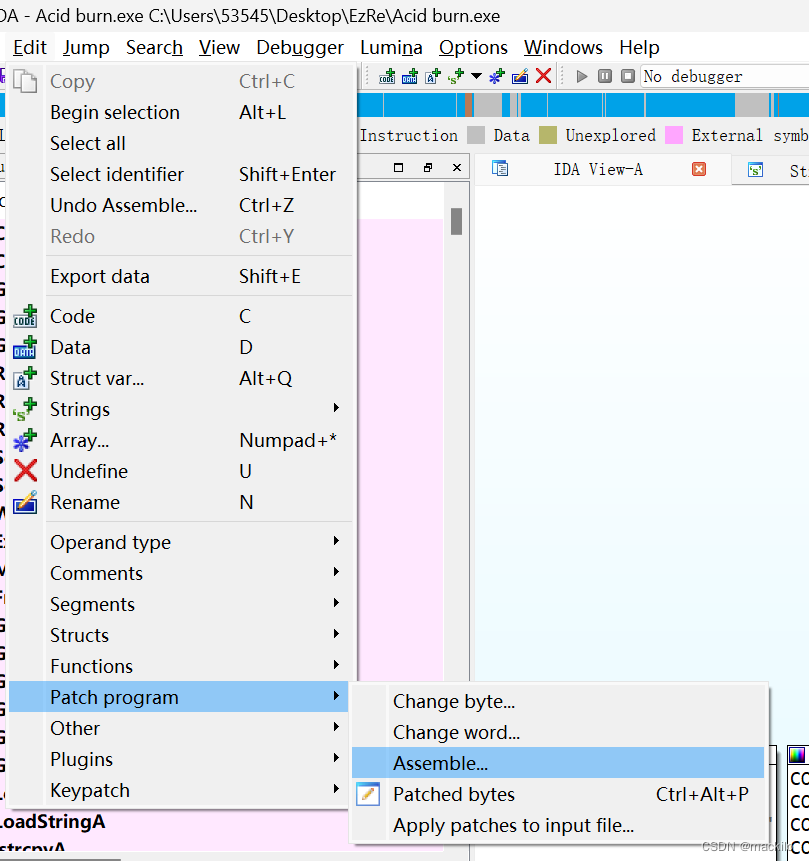Click the External symbol pink swatch

pyautogui.click(x=674, y=135)
